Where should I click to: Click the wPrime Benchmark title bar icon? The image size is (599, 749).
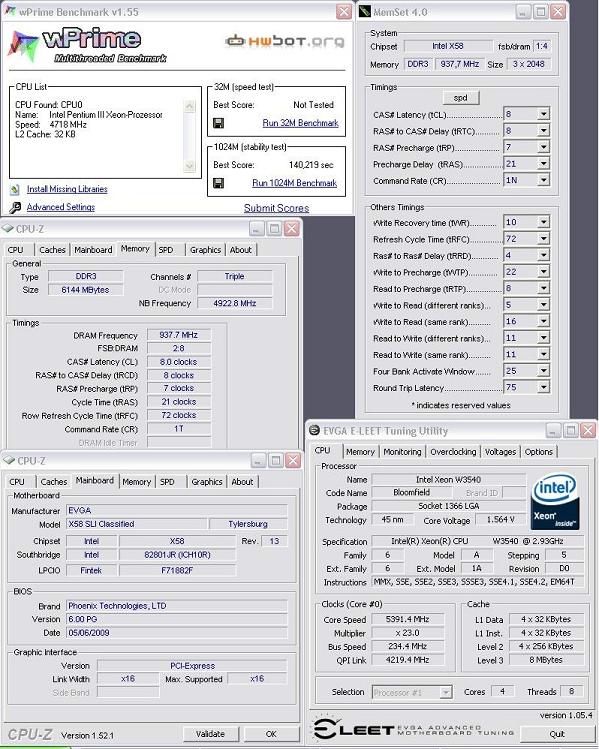coord(11,11)
